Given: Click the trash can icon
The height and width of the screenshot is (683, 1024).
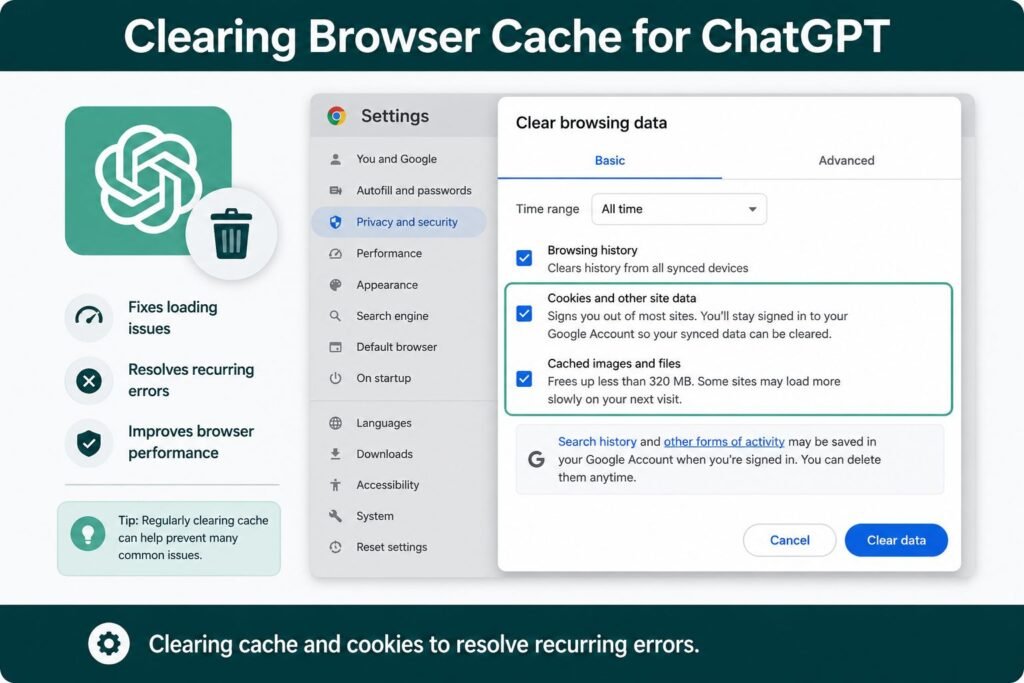Looking at the screenshot, I should coord(231,234).
